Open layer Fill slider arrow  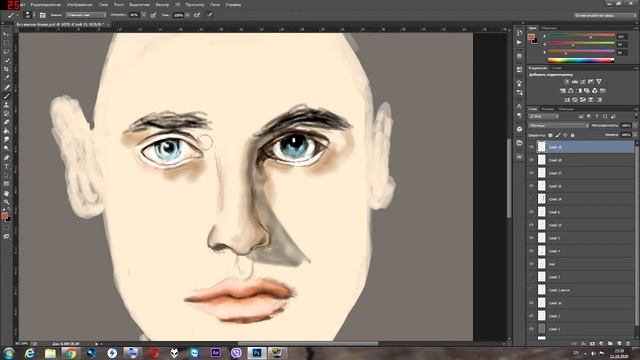coord(635,135)
